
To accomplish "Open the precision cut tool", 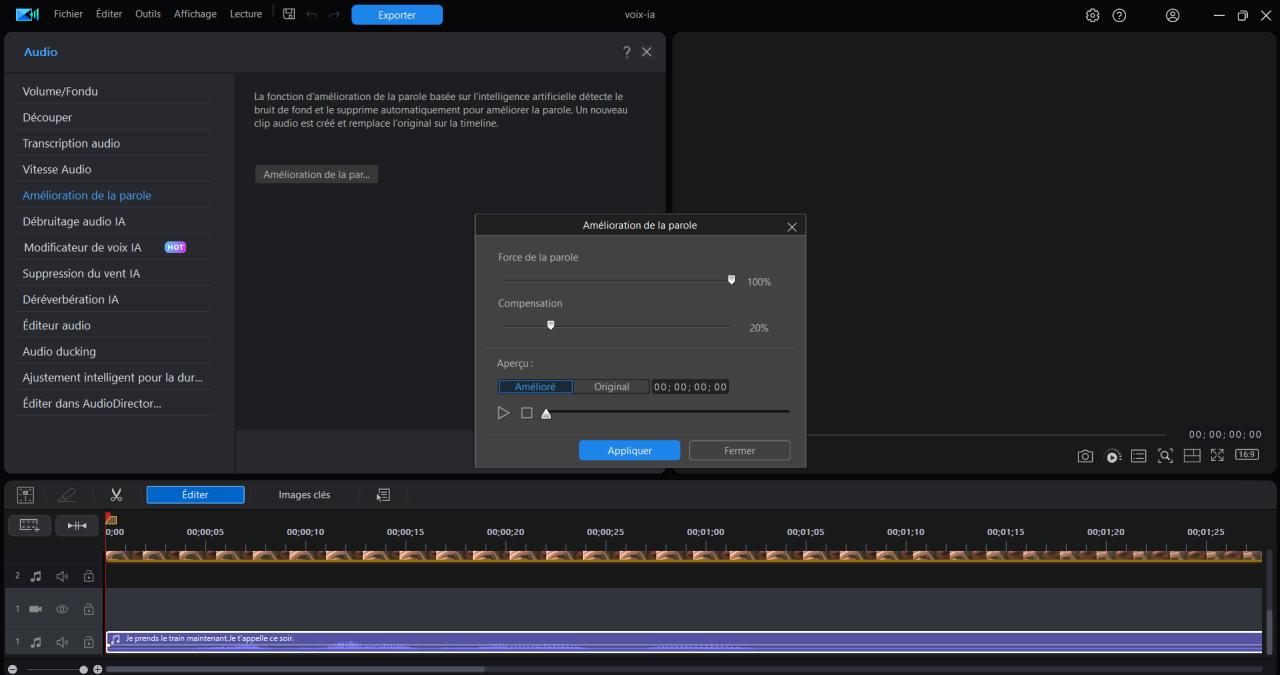I will [77, 525].
